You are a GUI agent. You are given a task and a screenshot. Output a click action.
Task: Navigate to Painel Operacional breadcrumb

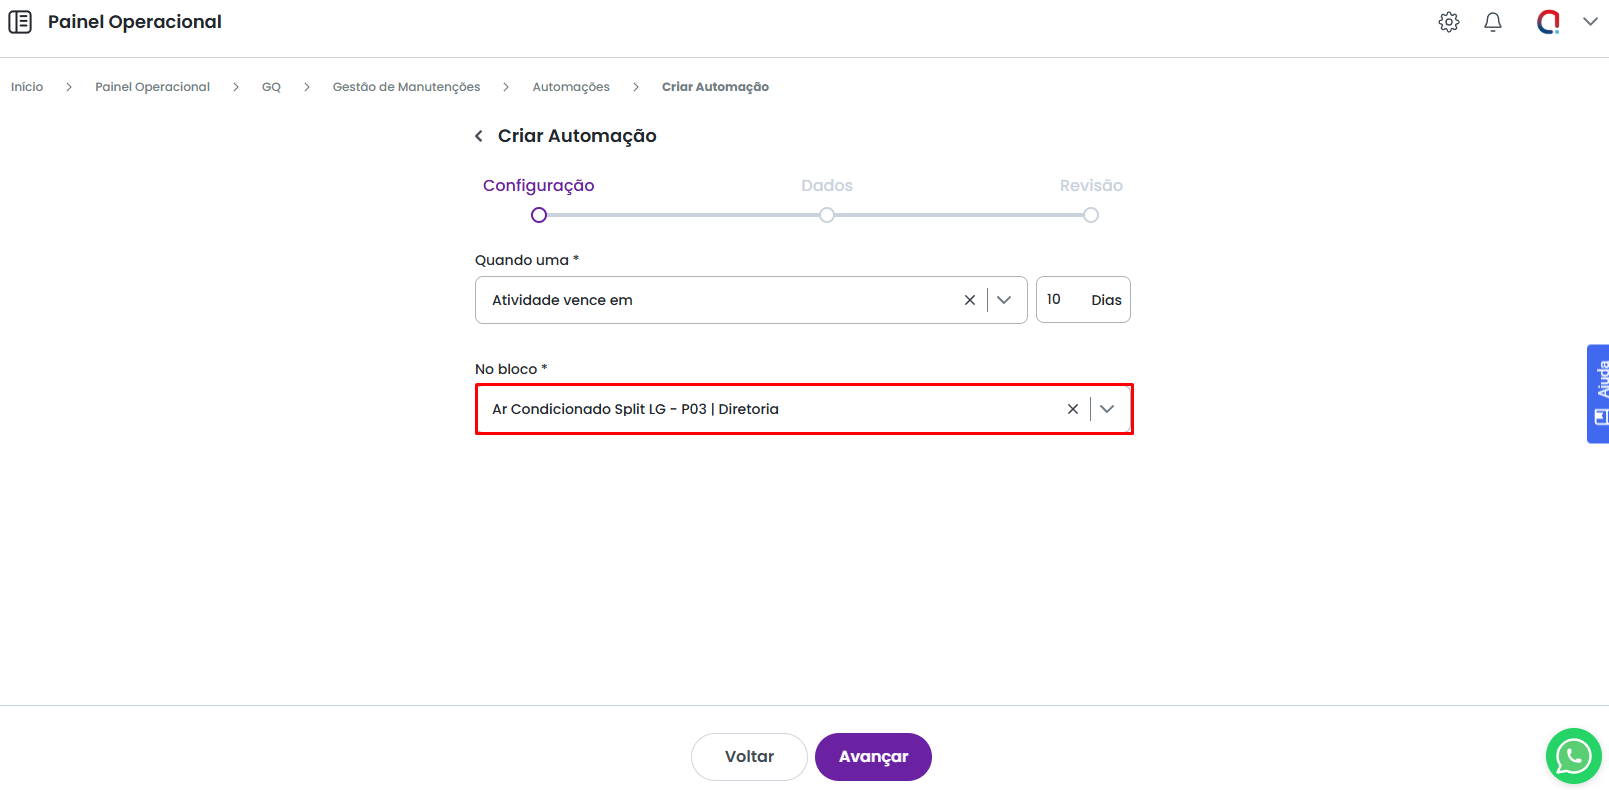pos(152,87)
